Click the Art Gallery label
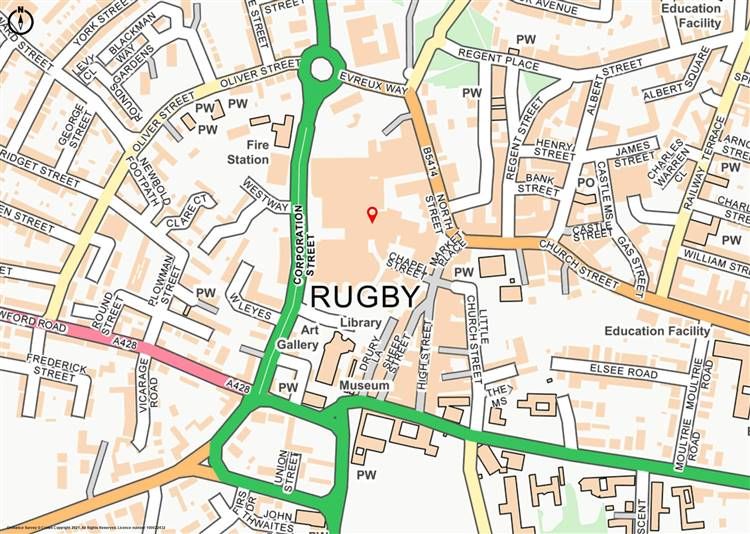Viewport: 750px width, 534px height. [298, 338]
